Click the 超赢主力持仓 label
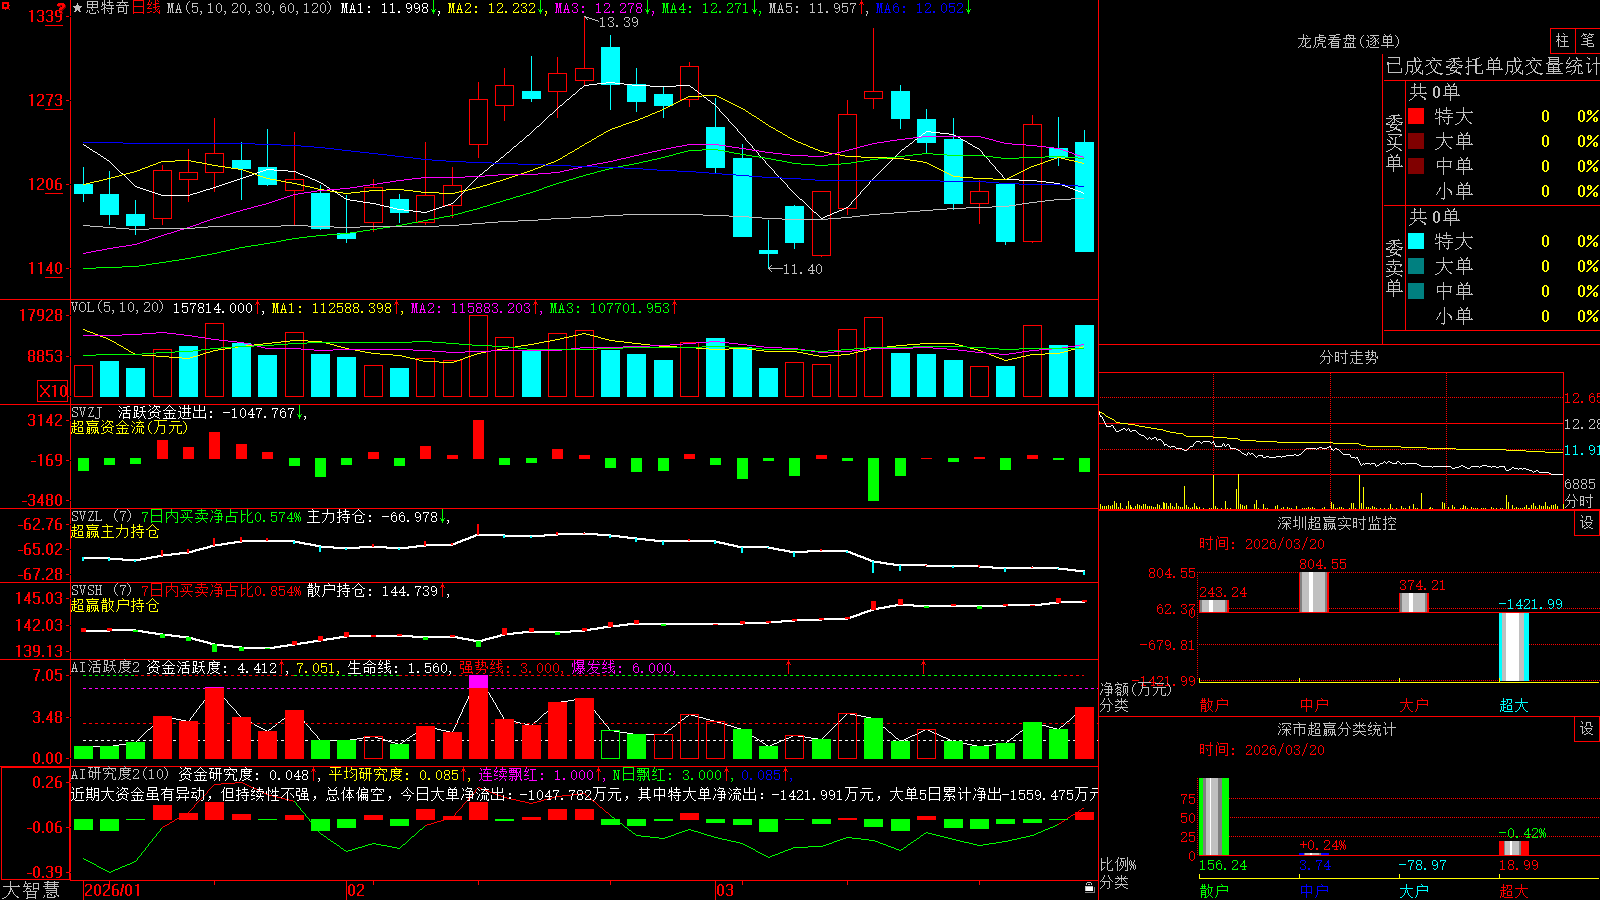 [115, 531]
